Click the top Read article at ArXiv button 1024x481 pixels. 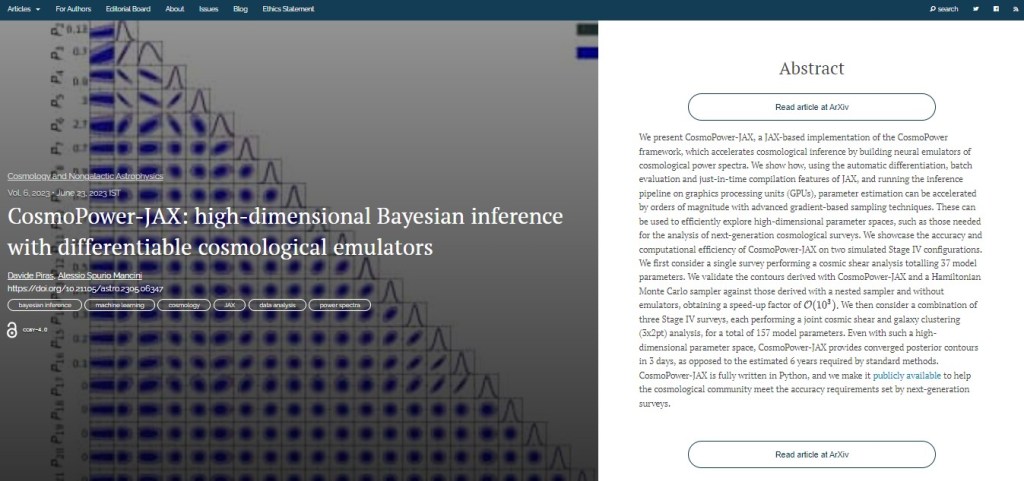click(x=811, y=107)
